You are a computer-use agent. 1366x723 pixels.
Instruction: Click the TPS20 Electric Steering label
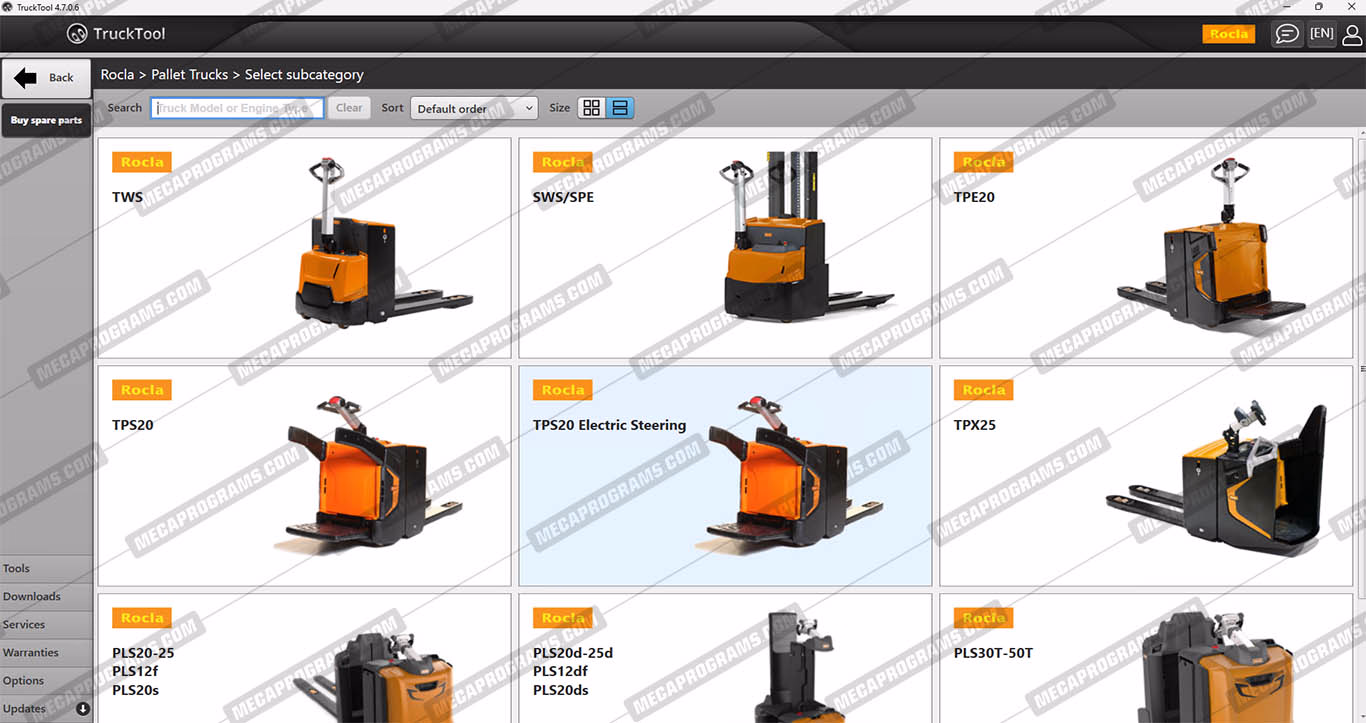pos(609,425)
